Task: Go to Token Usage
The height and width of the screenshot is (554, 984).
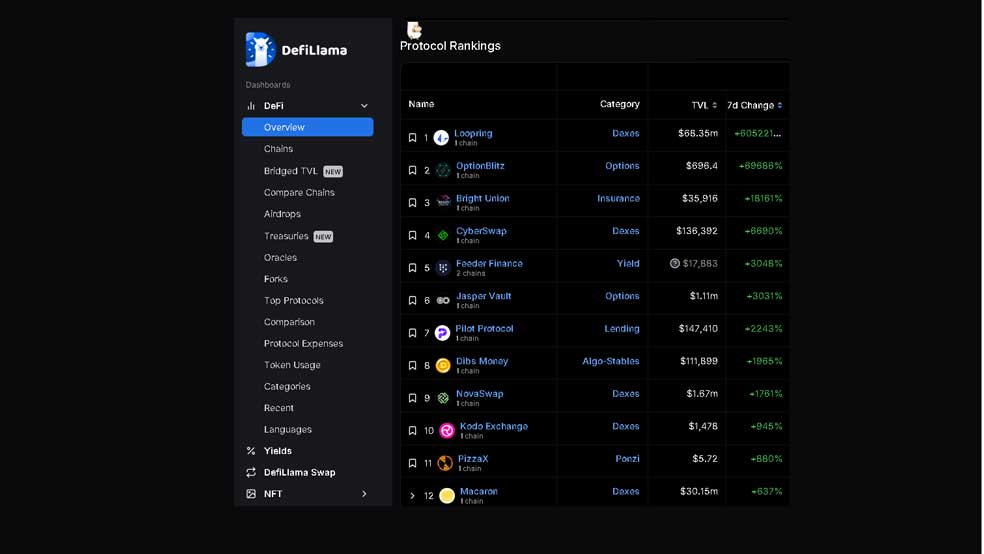Action: click(292, 365)
